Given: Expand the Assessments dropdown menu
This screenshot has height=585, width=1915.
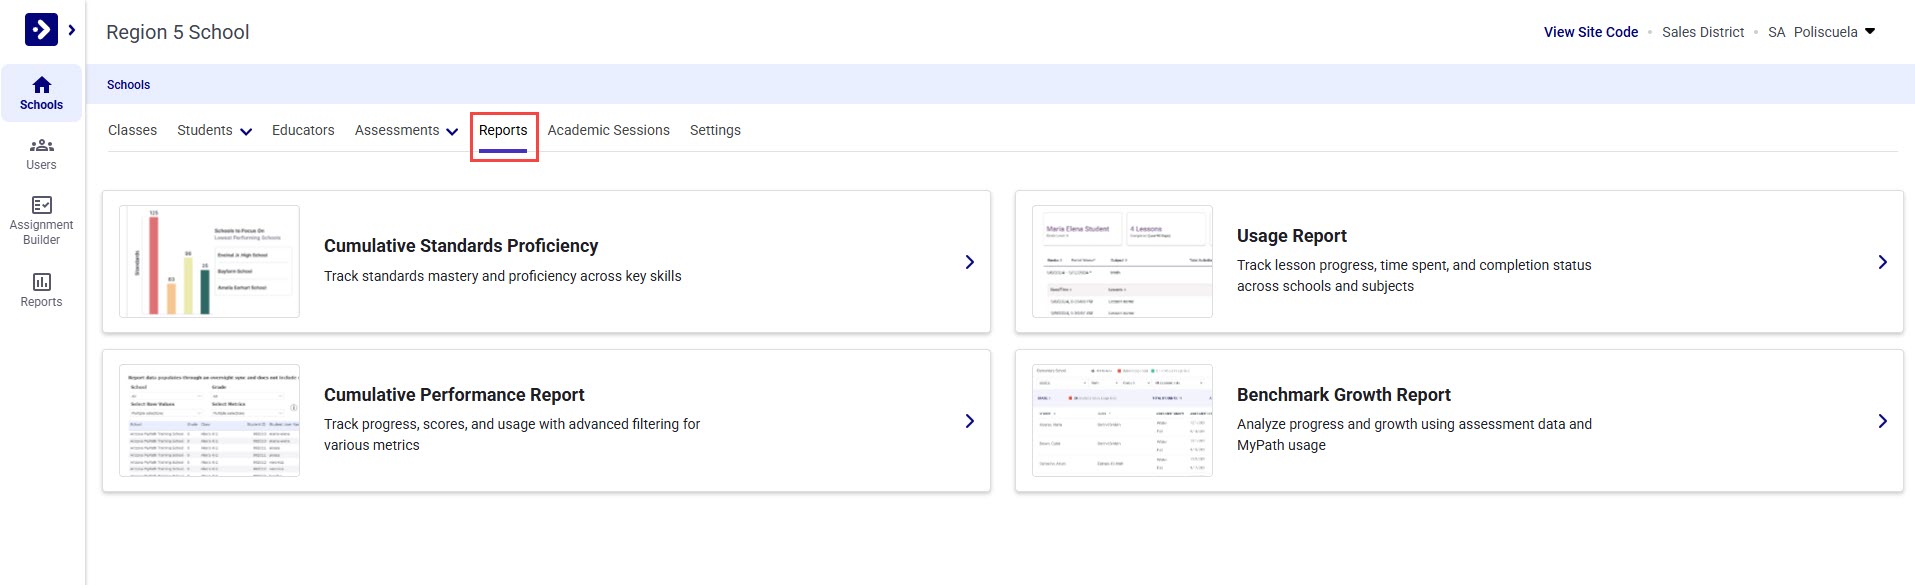Looking at the screenshot, I should click(x=406, y=131).
